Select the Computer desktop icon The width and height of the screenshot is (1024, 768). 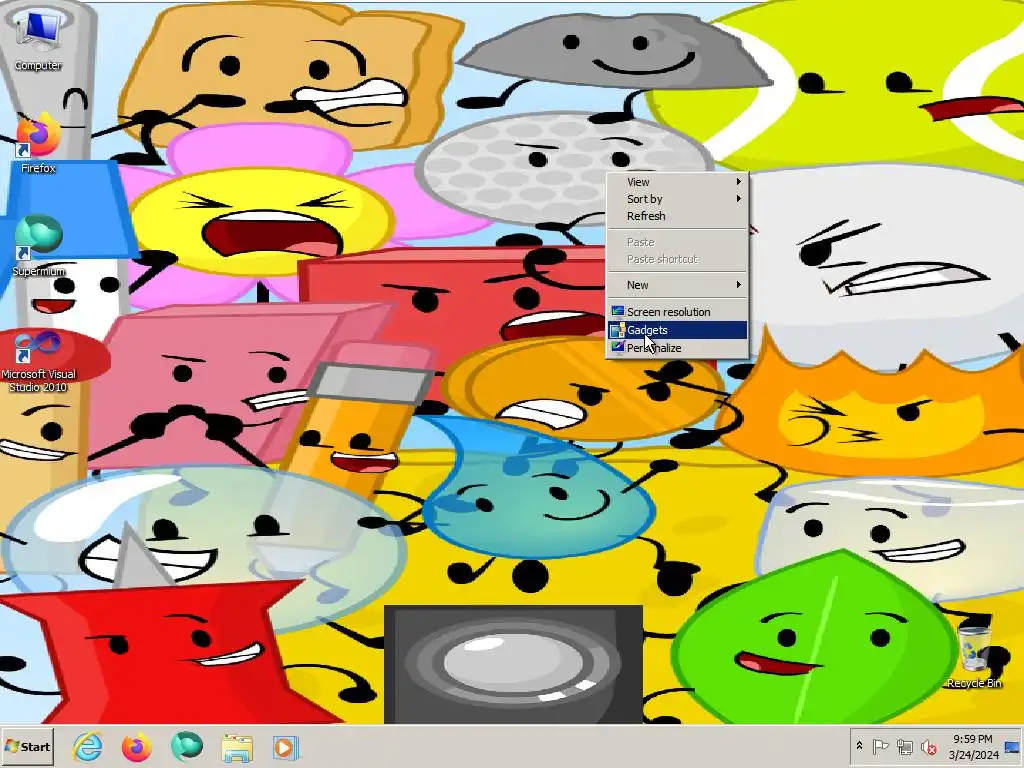point(38,39)
